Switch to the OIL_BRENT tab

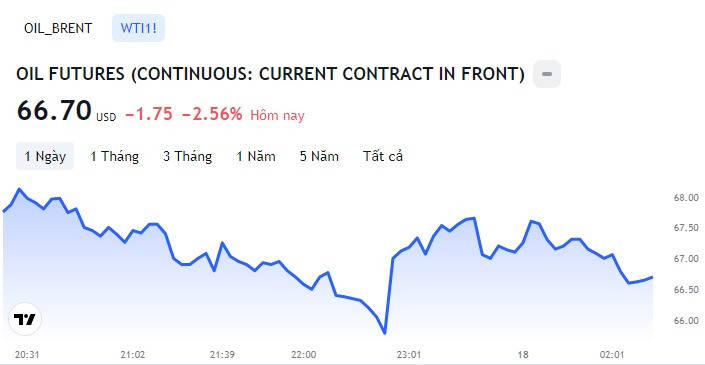click(x=58, y=28)
